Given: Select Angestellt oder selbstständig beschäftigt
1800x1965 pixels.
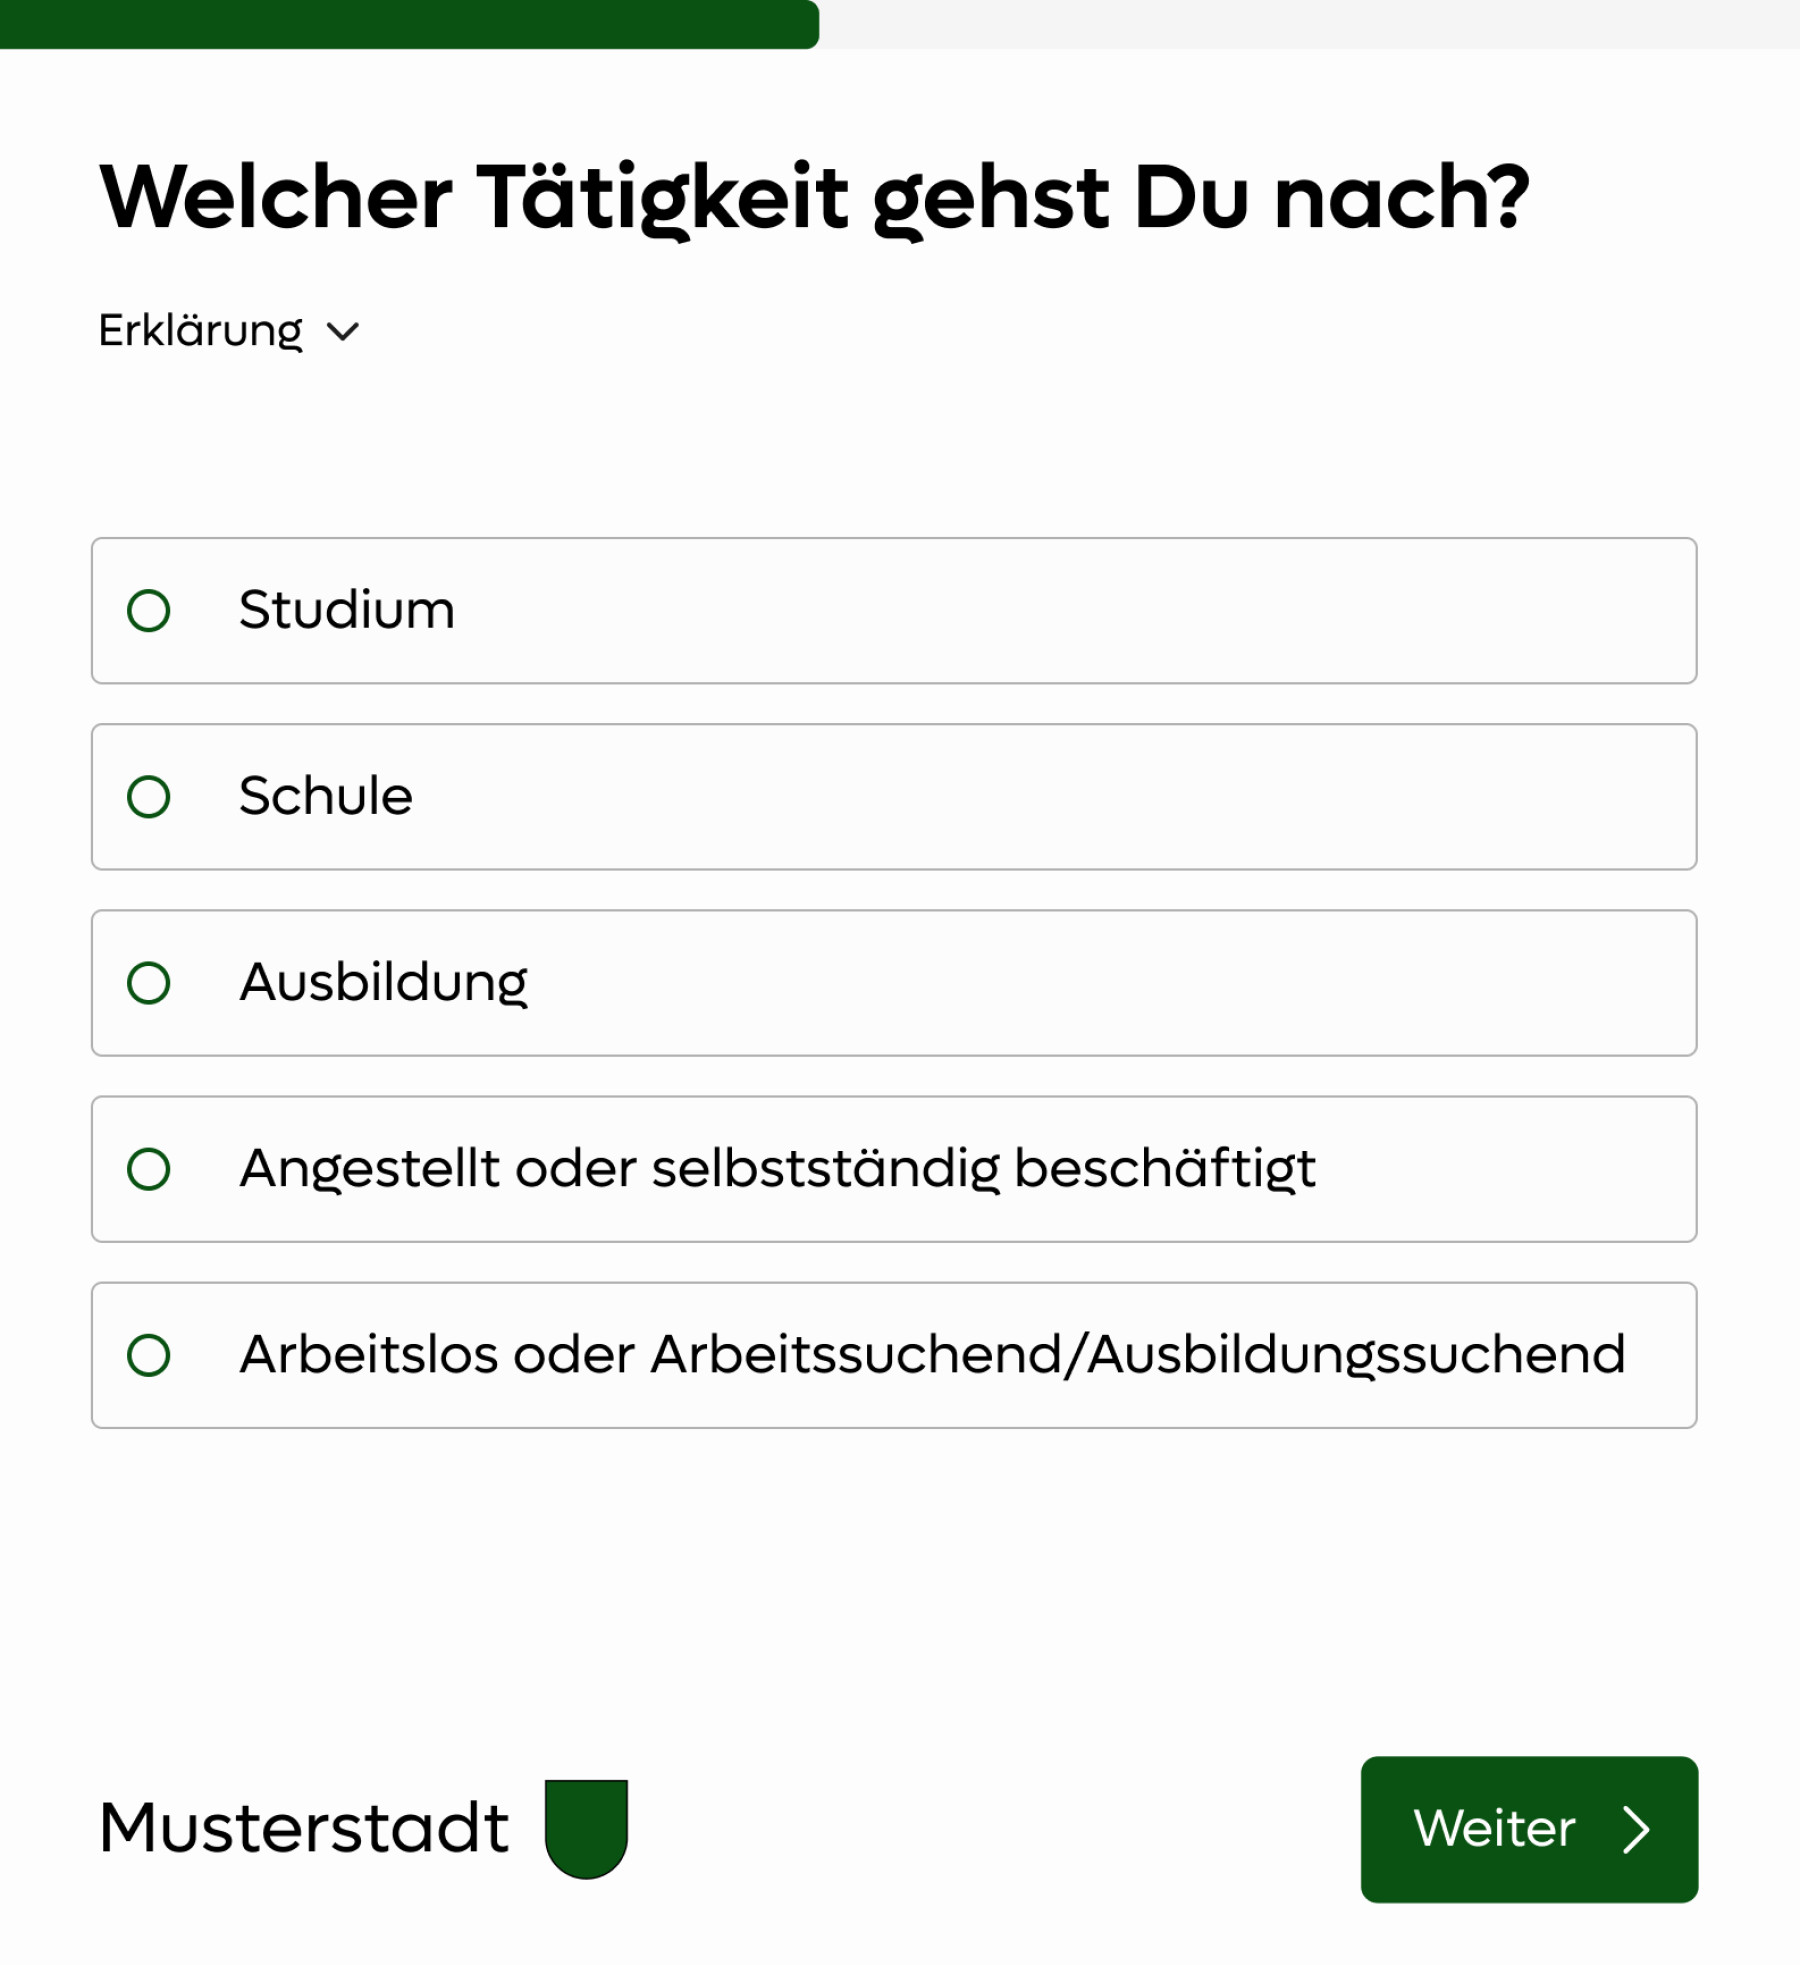Looking at the screenshot, I should pos(152,1168).
